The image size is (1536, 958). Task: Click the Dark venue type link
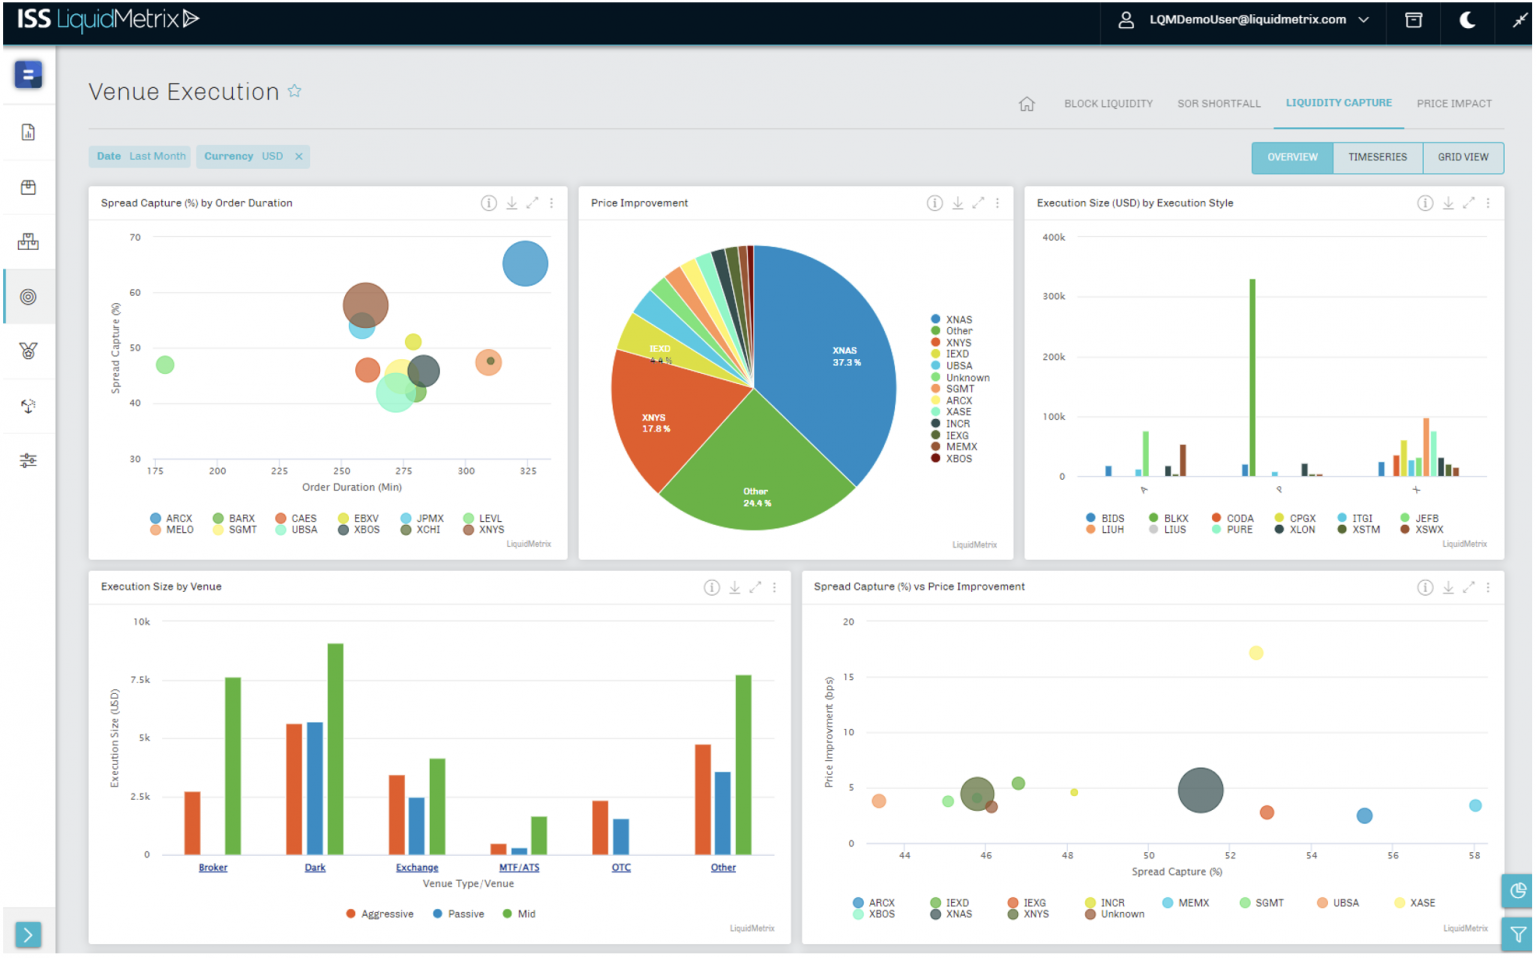point(315,868)
